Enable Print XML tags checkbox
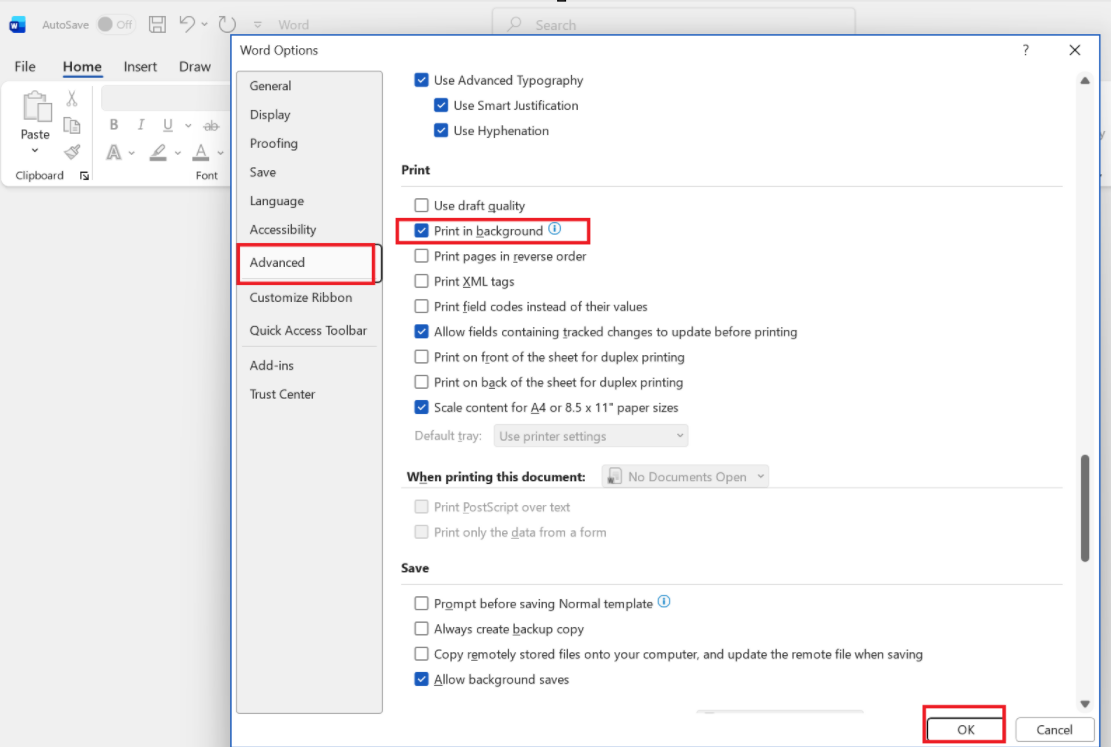The image size is (1111, 747). (x=422, y=281)
